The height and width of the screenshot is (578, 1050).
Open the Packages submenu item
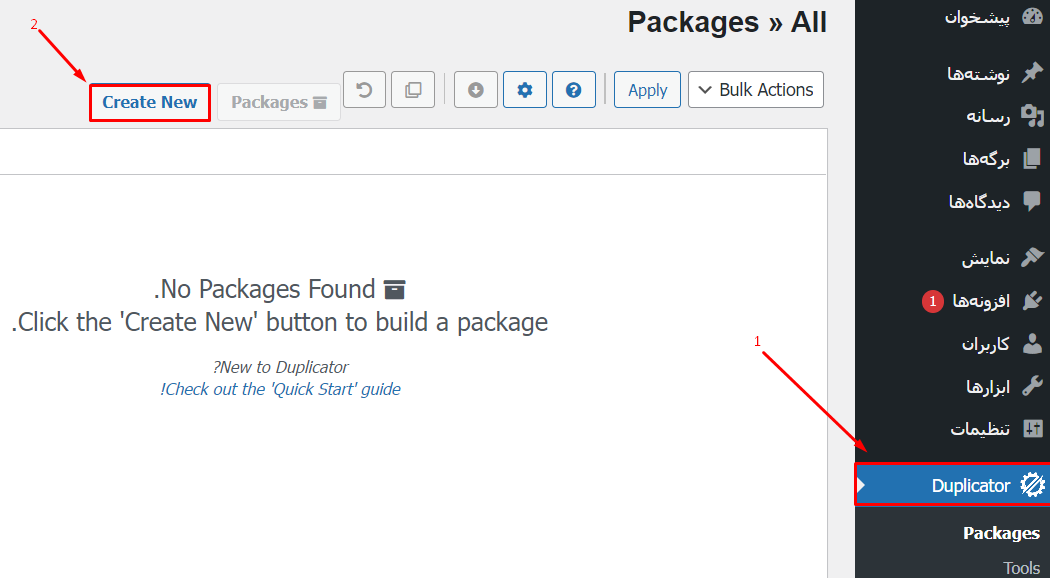coord(1001,533)
